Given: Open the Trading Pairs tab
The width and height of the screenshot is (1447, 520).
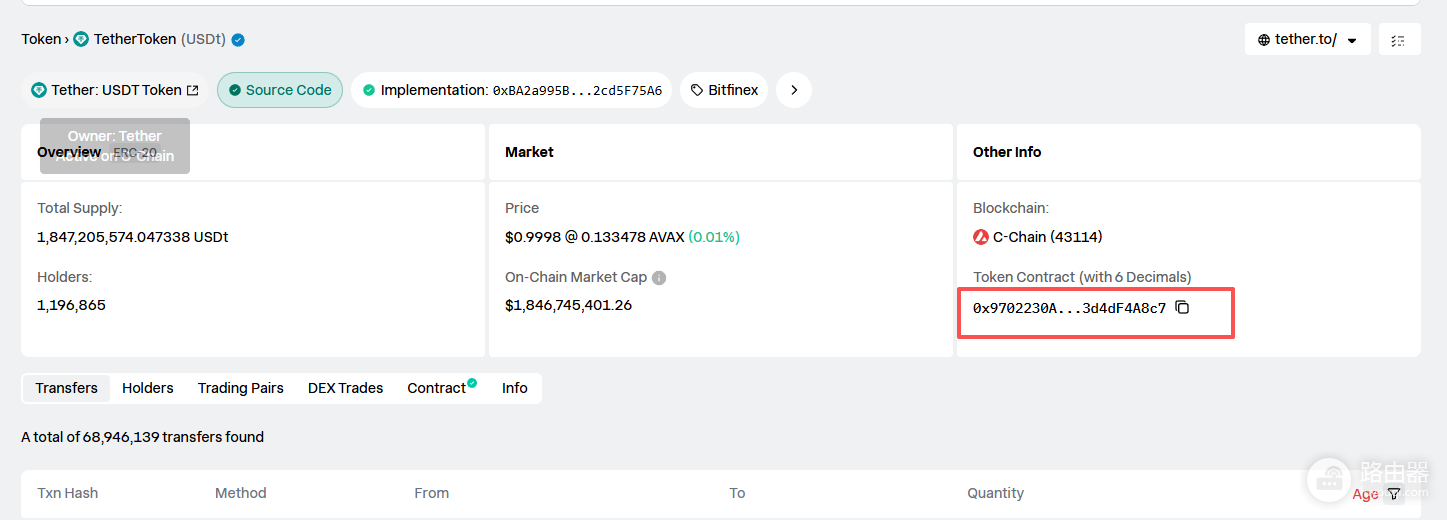Looking at the screenshot, I should click(241, 388).
